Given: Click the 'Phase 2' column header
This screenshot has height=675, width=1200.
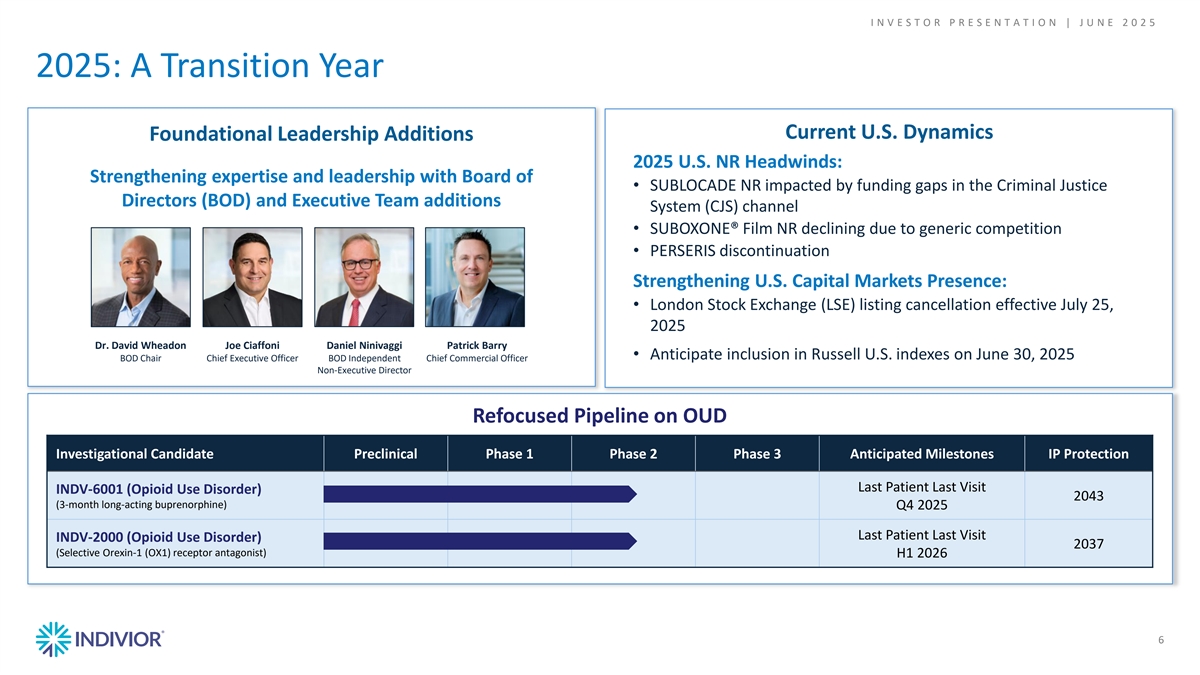Looking at the screenshot, I should [x=633, y=454].
